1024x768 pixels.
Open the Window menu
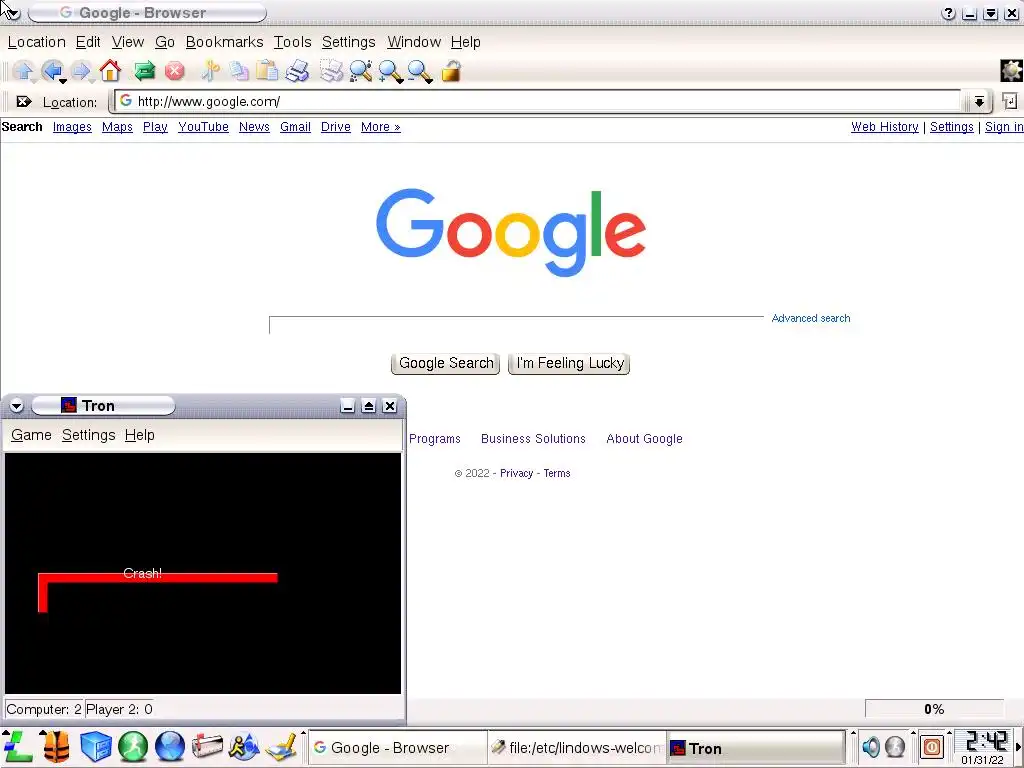pos(414,42)
